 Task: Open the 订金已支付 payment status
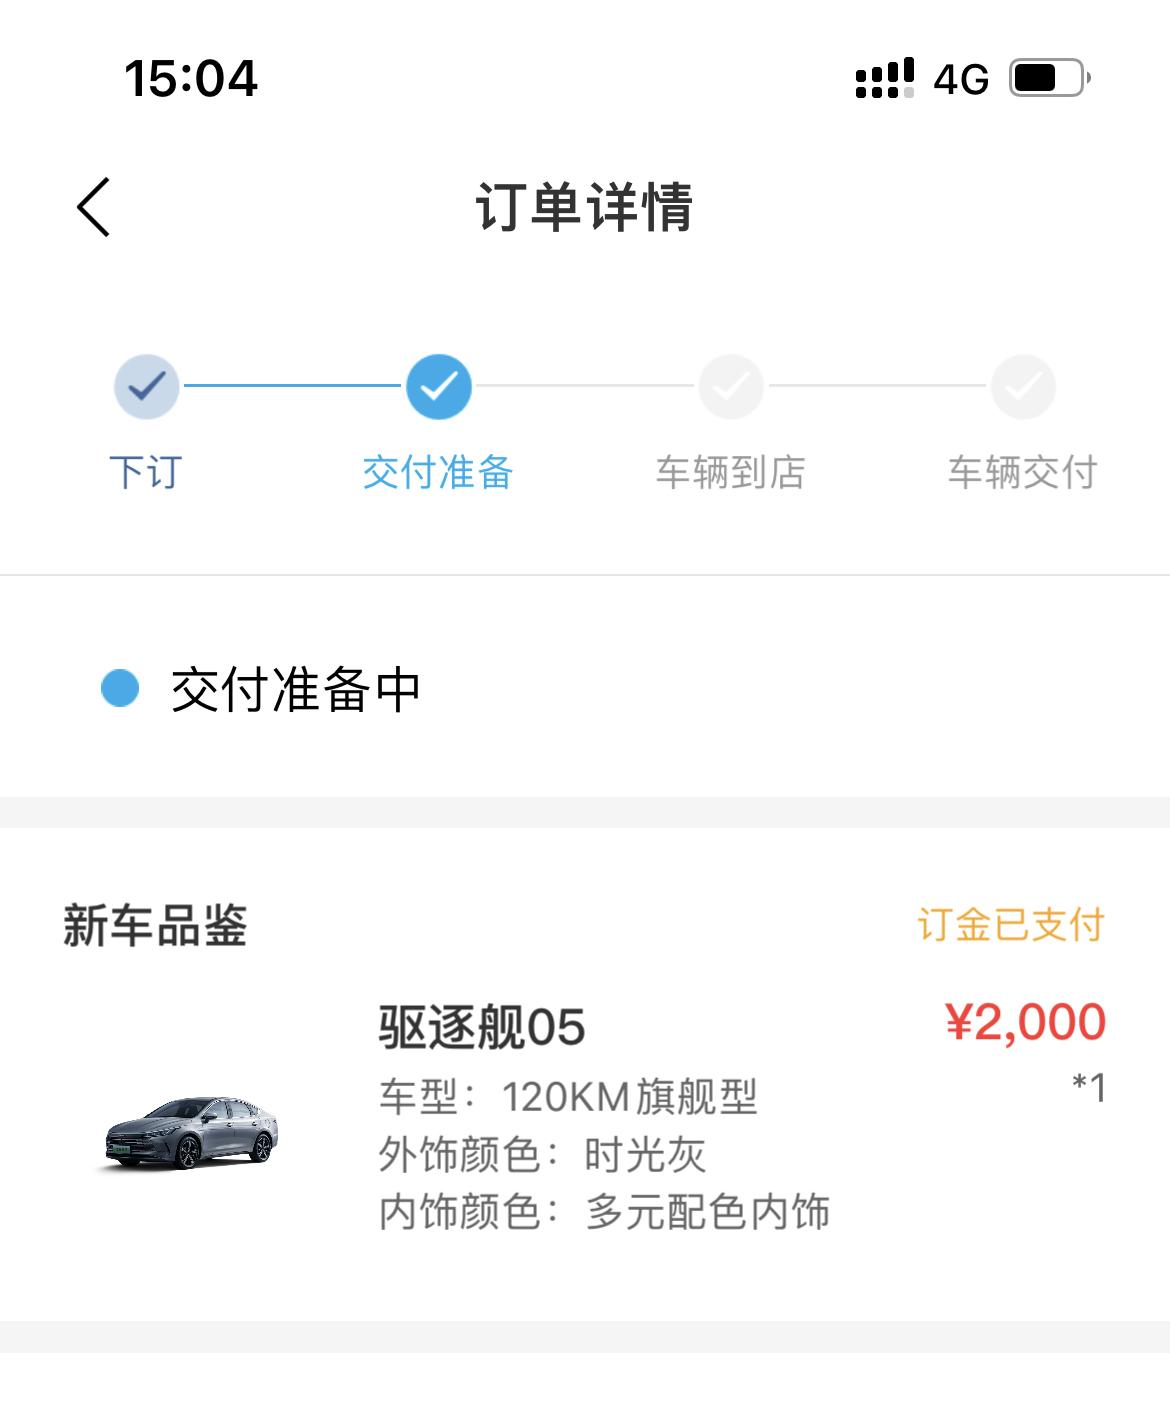(x=1011, y=925)
